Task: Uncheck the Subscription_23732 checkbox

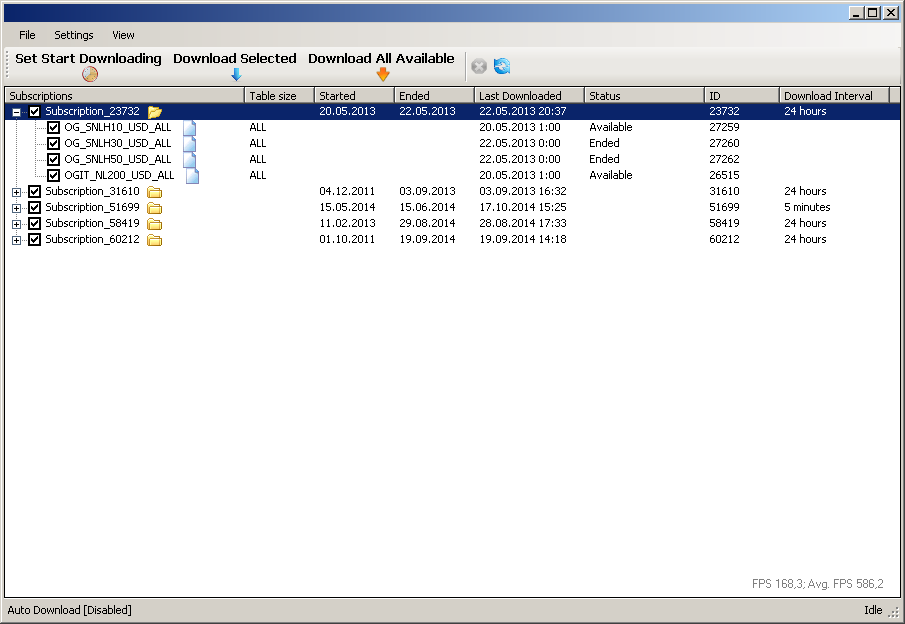Action: [x=35, y=111]
